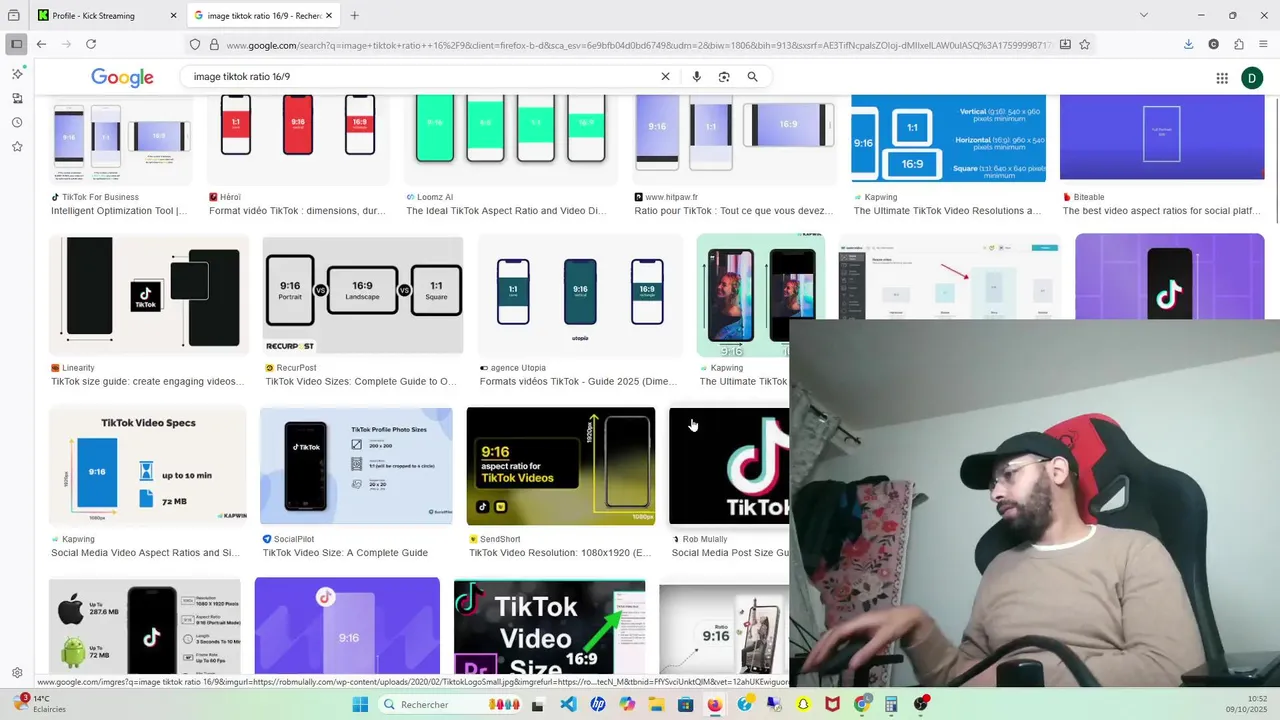Image resolution: width=1280 pixels, height=720 pixels.
Task: Open the Firefox downloads panel
Action: point(1188,44)
